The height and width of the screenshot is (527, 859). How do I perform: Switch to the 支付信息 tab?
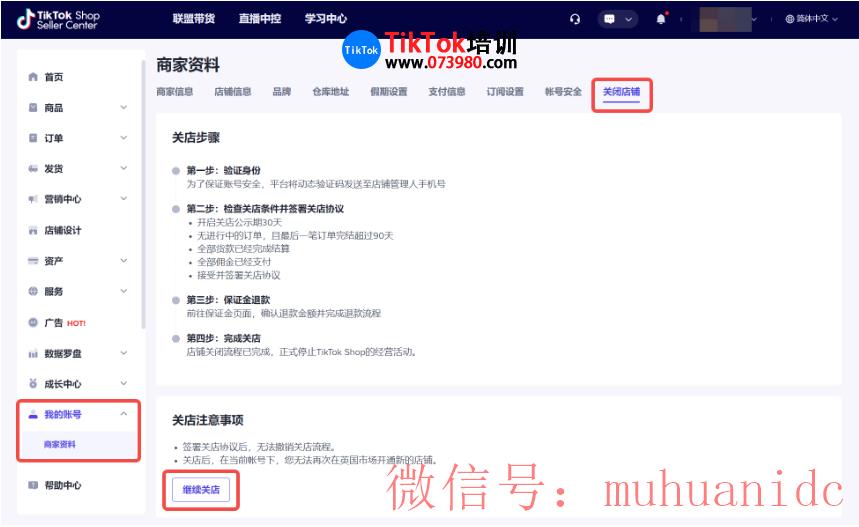pos(447,91)
